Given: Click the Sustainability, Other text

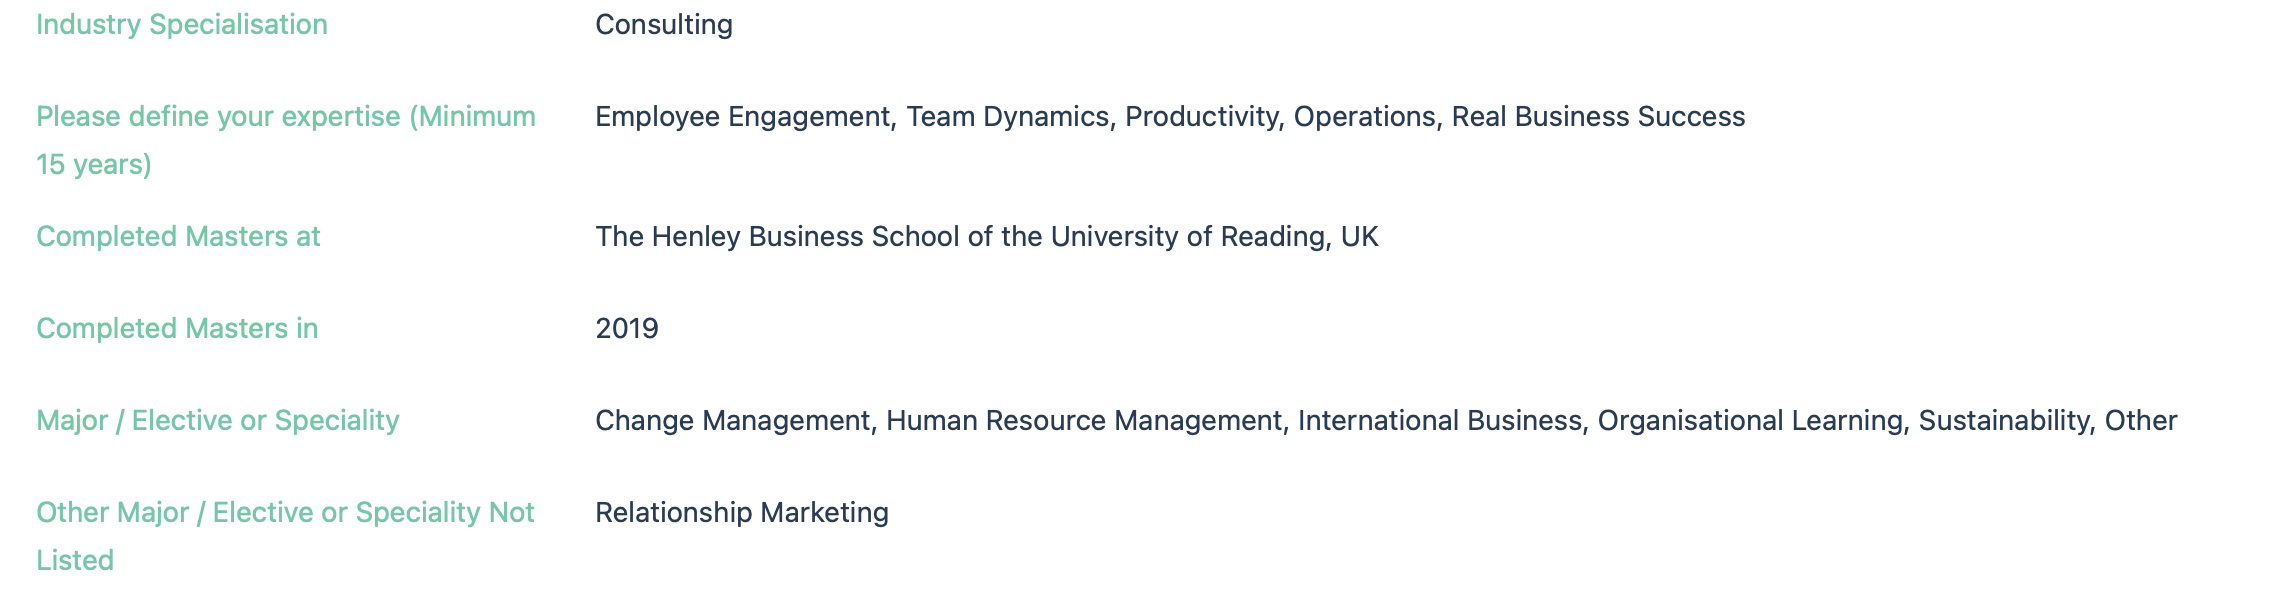Looking at the screenshot, I should [2048, 421].
